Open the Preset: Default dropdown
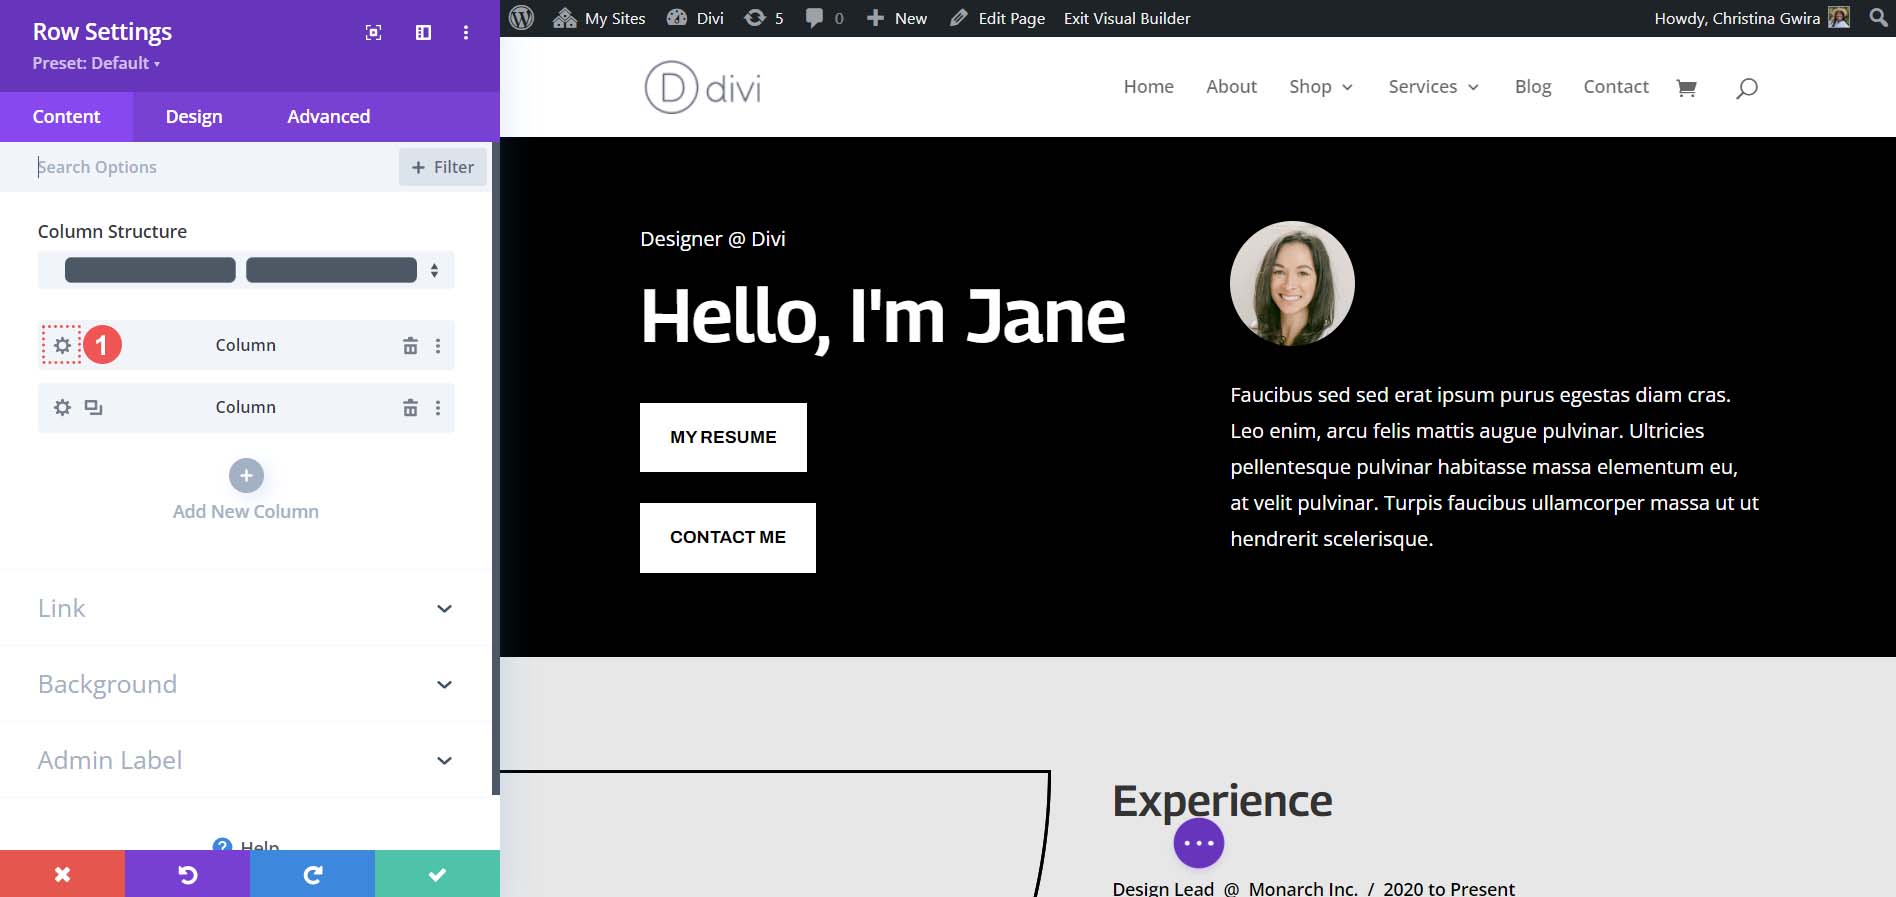Viewport: 1896px width, 897px height. [x=96, y=63]
